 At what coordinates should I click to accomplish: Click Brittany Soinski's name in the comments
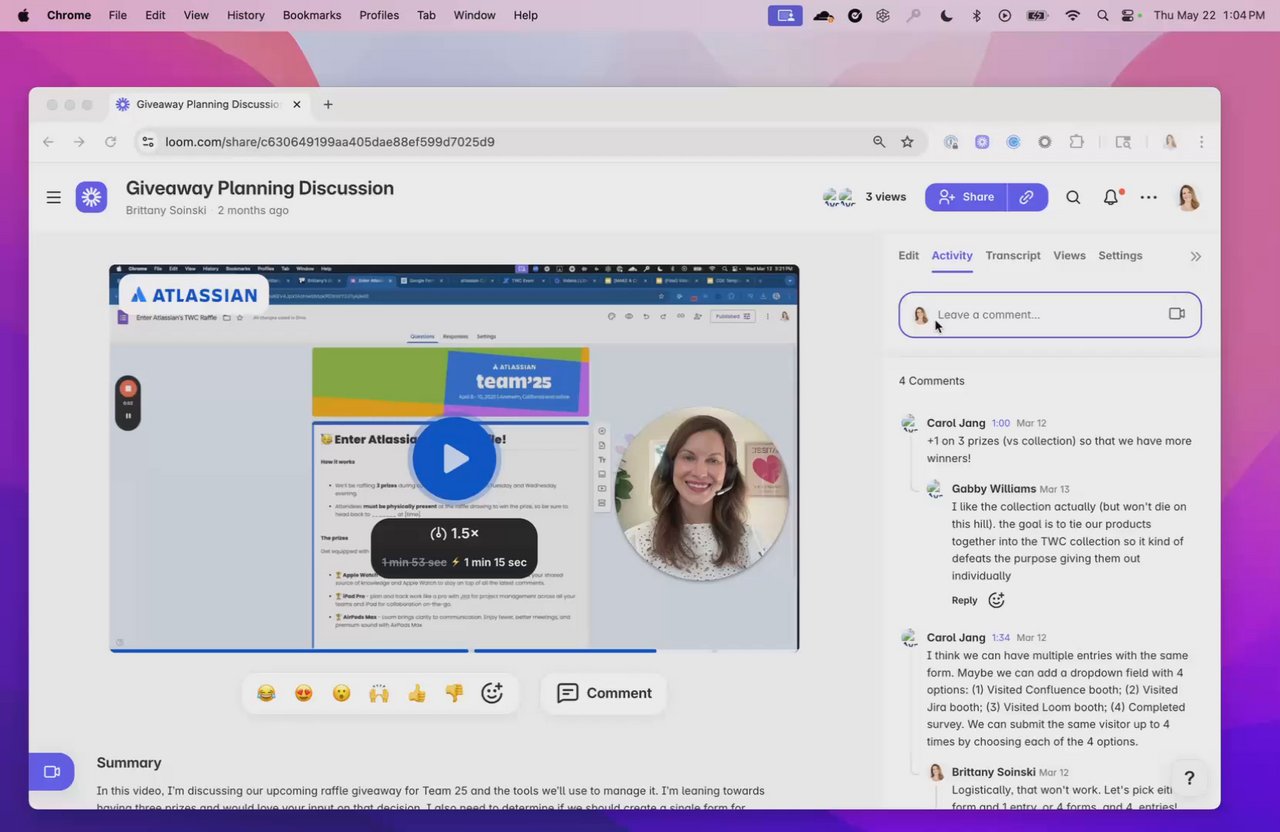[993, 772]
